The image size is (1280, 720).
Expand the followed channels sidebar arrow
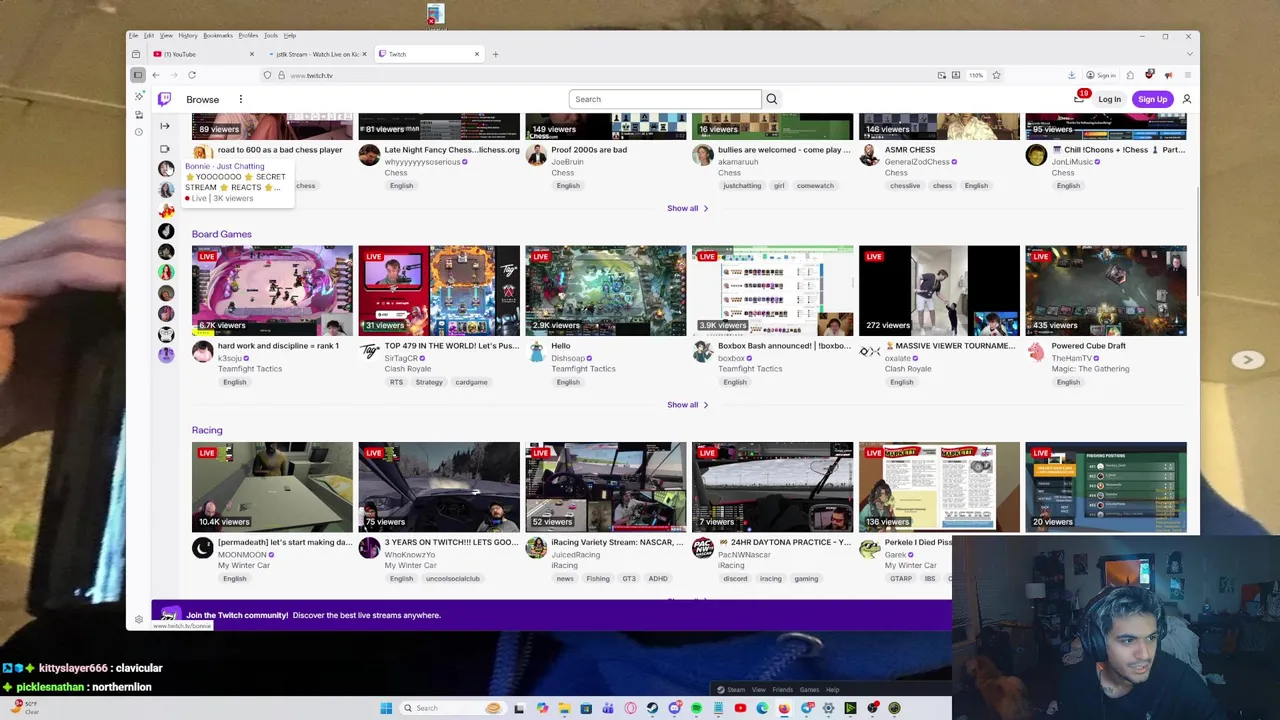click(165, 126)
